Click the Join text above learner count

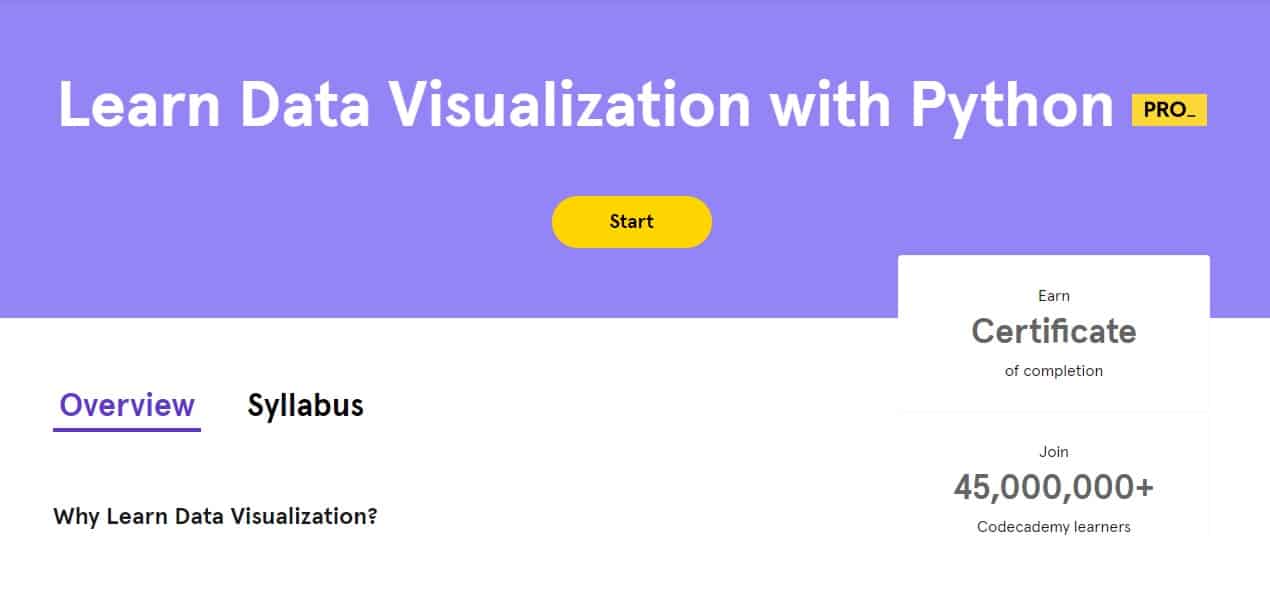(1055, 452)
